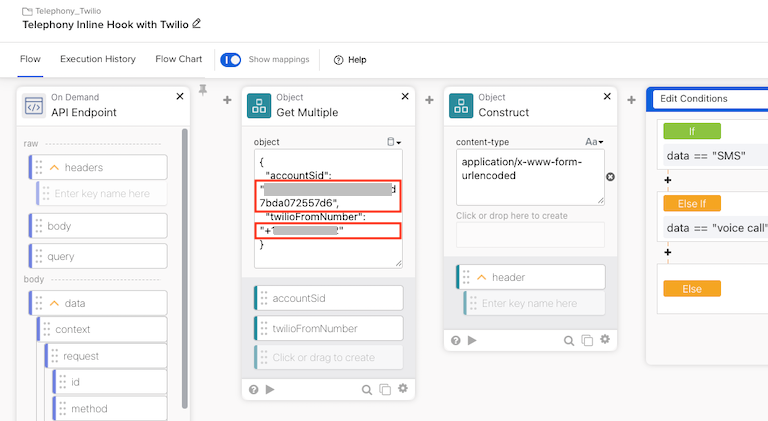Click the pencil icon to rename the flow
This screenshot has height=421, width=768.
[x=196, y=23]
